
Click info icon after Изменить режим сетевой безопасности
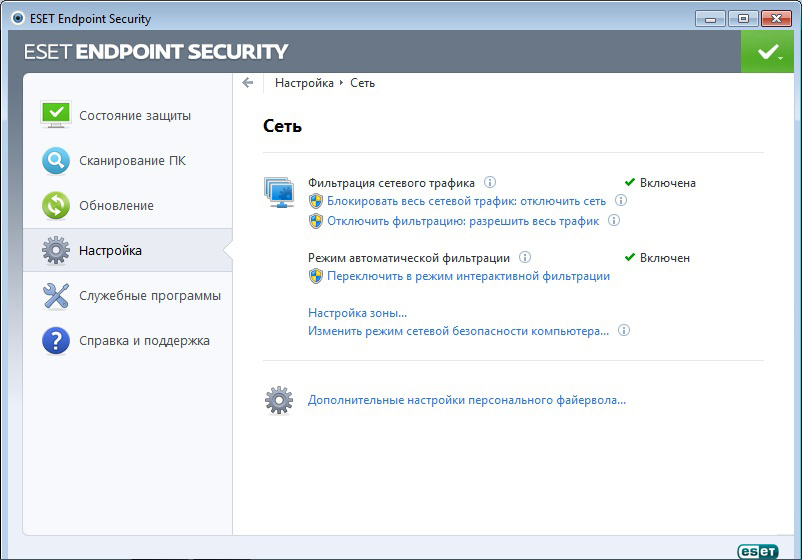coord(624,331)
